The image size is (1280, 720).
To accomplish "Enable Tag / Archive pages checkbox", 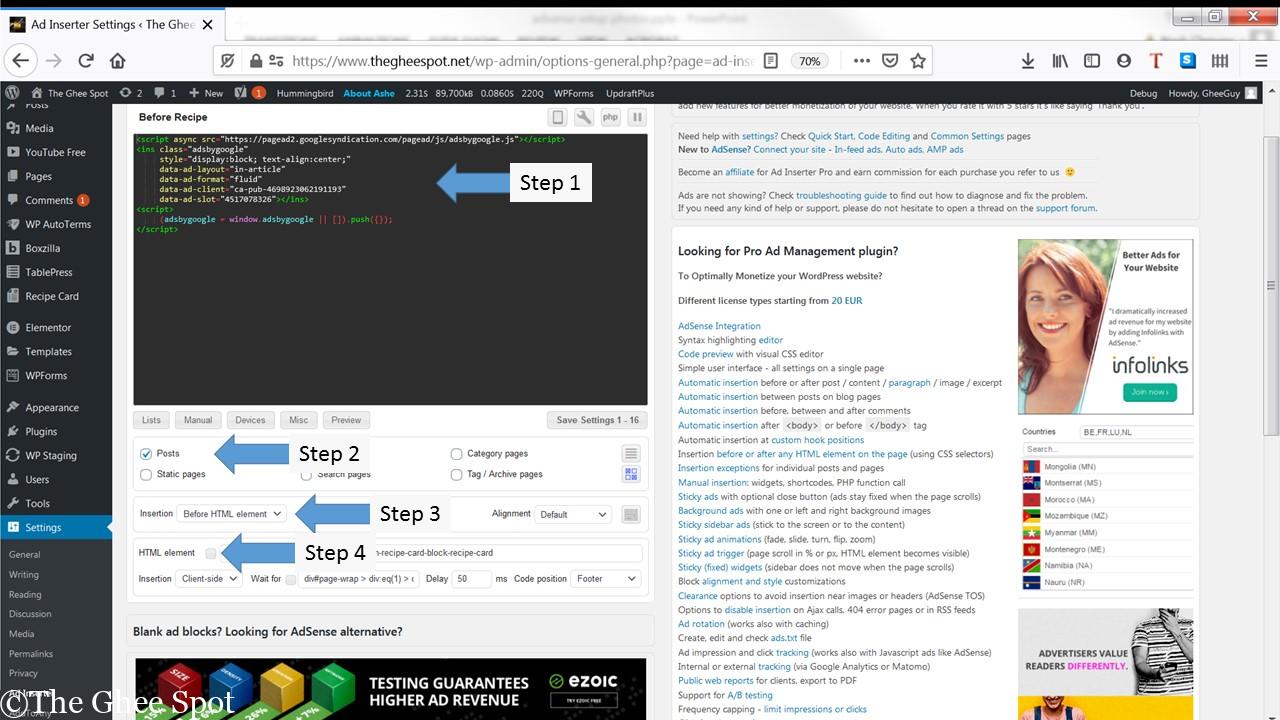I will pyautogui.click(x=456, y=474).
